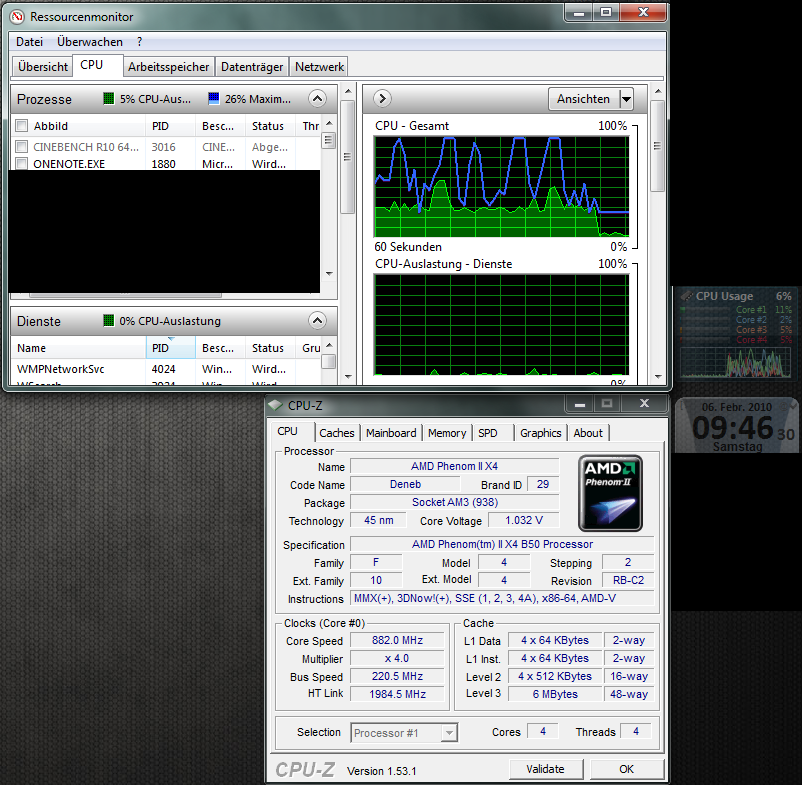802x785 pixels.
Task: Click the CPU-Z title bar icon
Action: coord(276,405)
